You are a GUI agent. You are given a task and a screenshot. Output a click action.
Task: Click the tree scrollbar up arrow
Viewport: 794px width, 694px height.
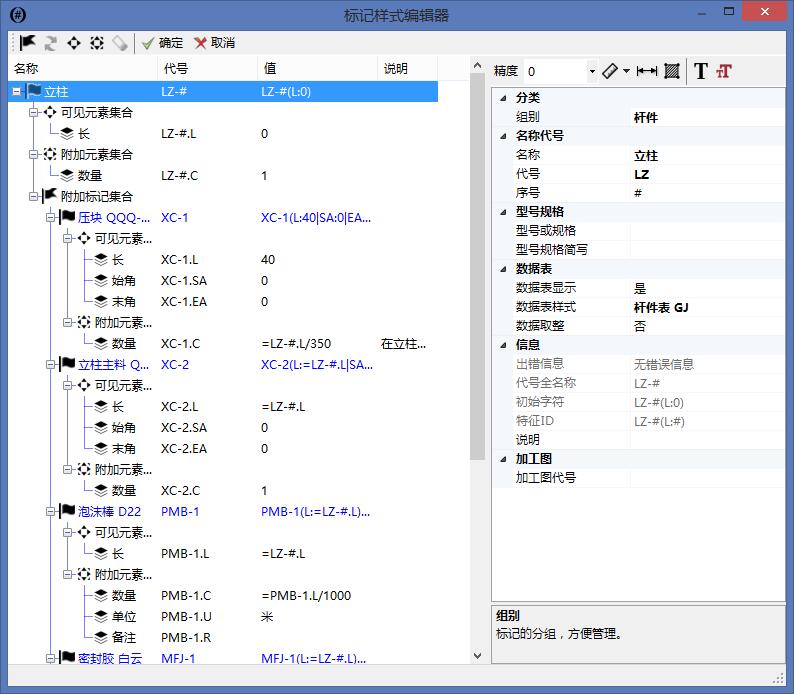[477, 65]
